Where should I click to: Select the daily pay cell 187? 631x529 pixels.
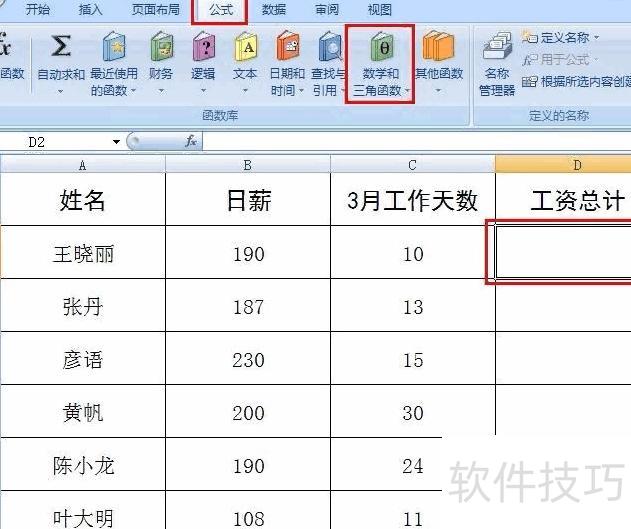click(x=247, y=306)
